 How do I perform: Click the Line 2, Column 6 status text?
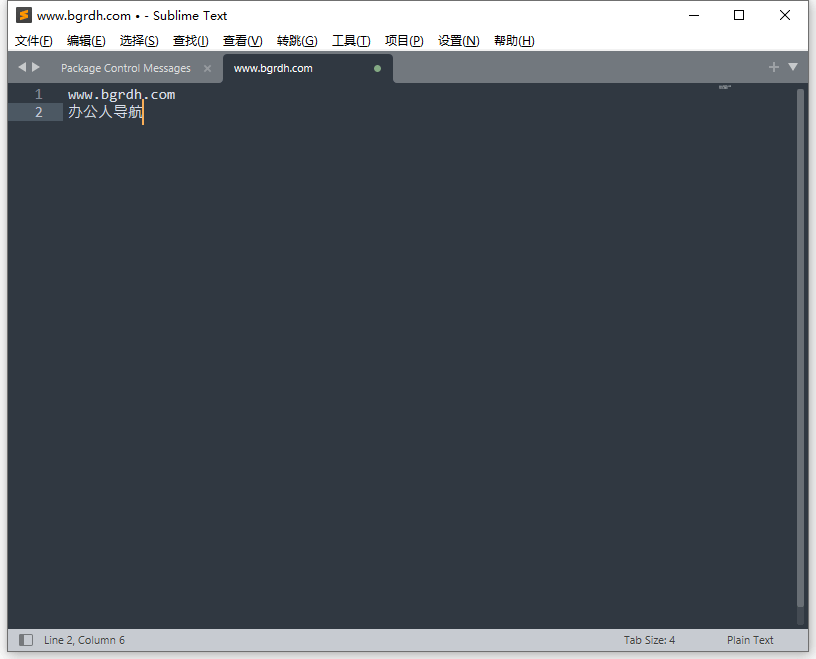click(x=84, y=640)
